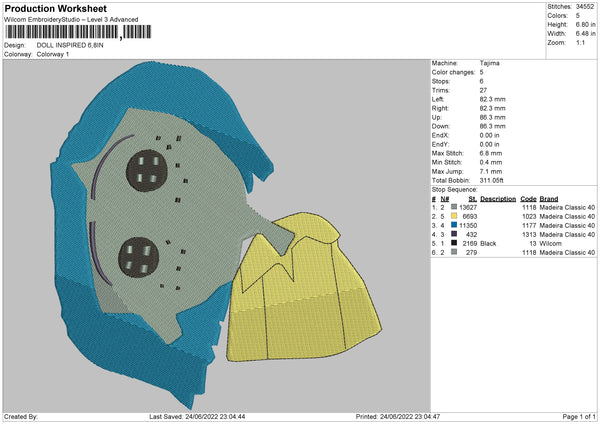Image resolution: width=600 pixels, height=424 pixels.
Task: Click the gray thread swatch in stop row 6
Action: (x=454, y=253)
